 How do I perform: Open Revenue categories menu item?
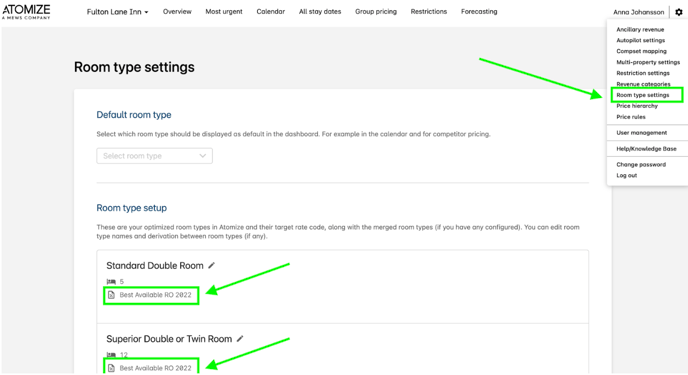point(643,84)
